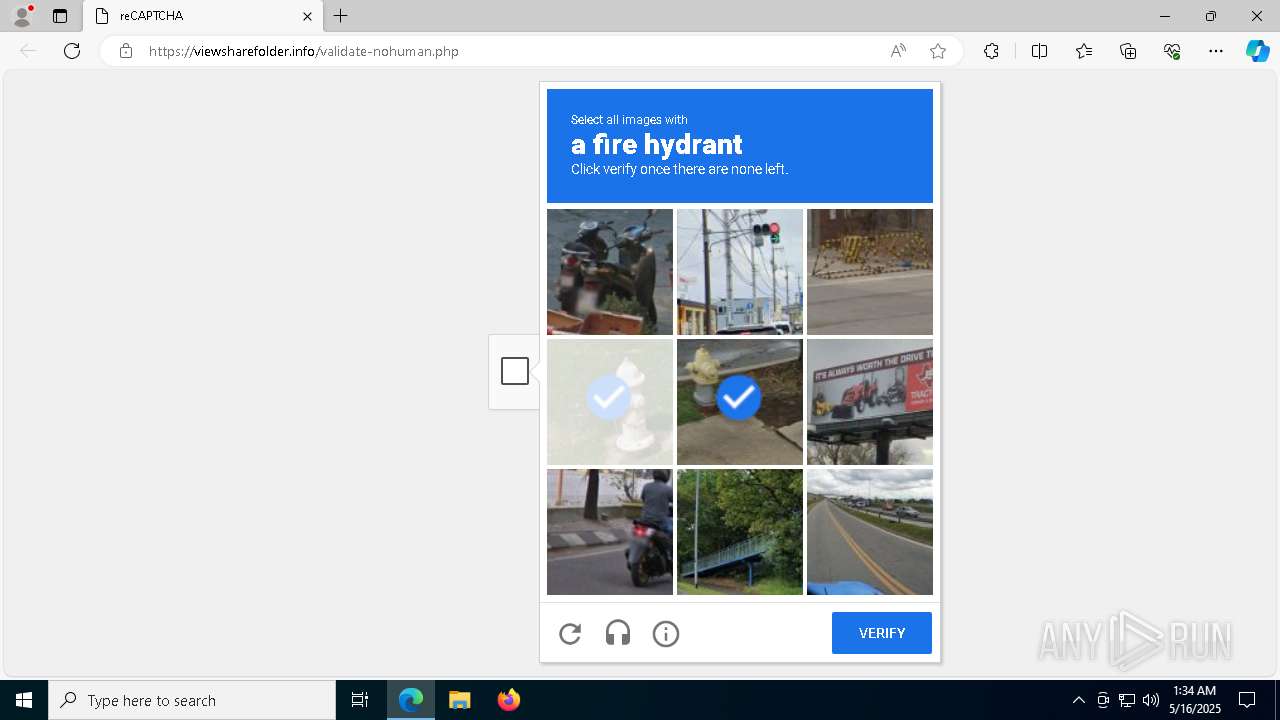The width and height of the screenshot is (1280, 720).
Task: Click the Edge taskbar icon
Action: click(x=411, y=700)
